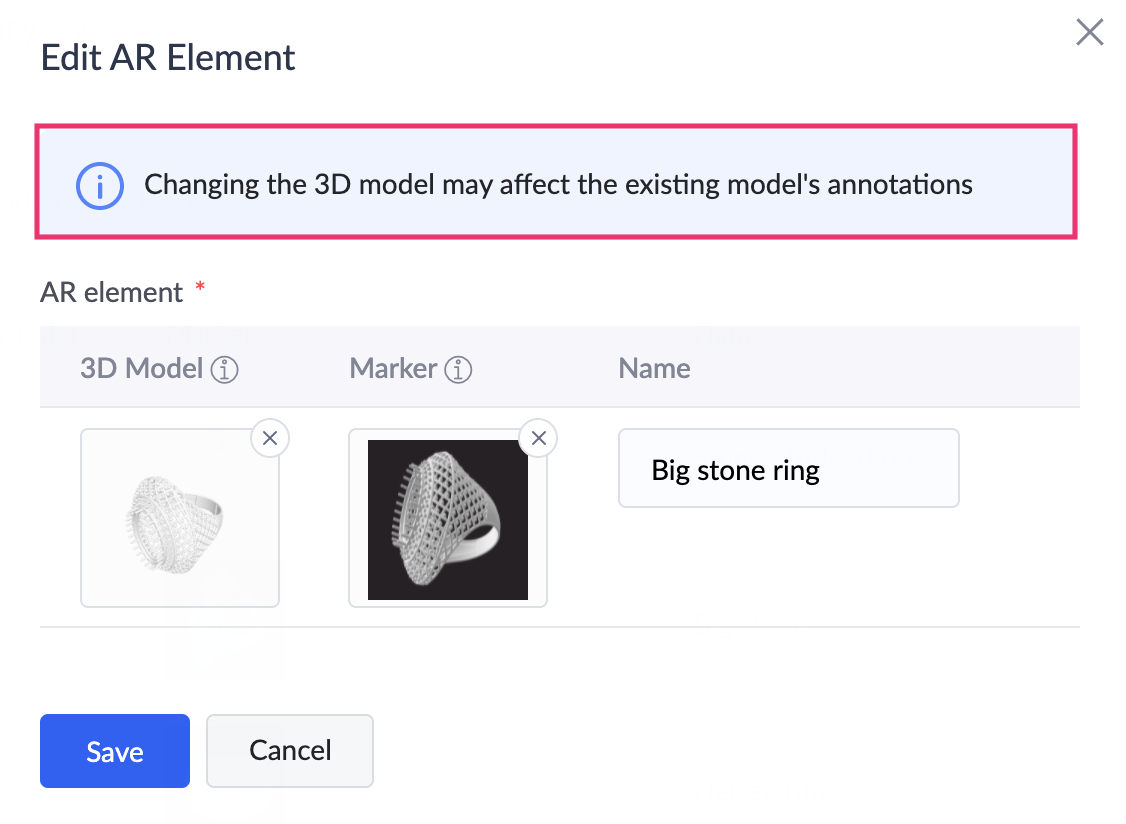
Task: Select the marker ring image thumbnail
Action: (448, 519)
